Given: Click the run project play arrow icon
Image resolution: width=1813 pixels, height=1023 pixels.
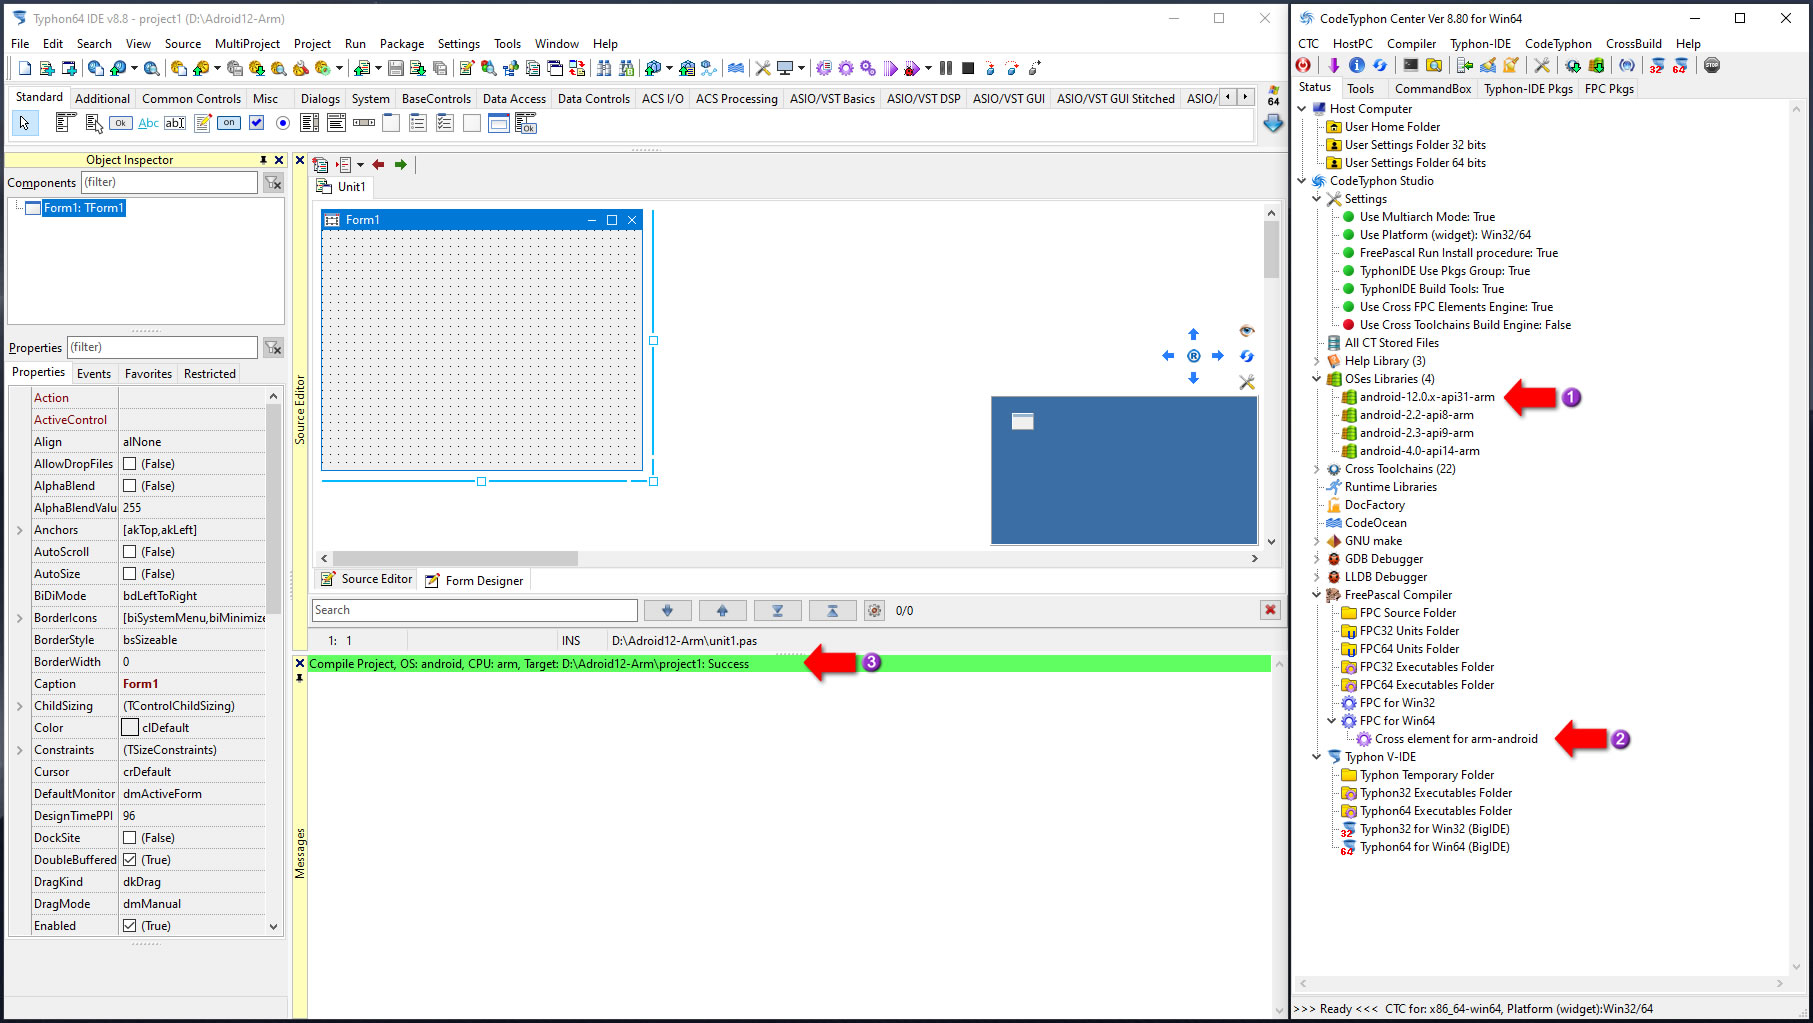Looking at the screenshot, I should tap(890, 68).
